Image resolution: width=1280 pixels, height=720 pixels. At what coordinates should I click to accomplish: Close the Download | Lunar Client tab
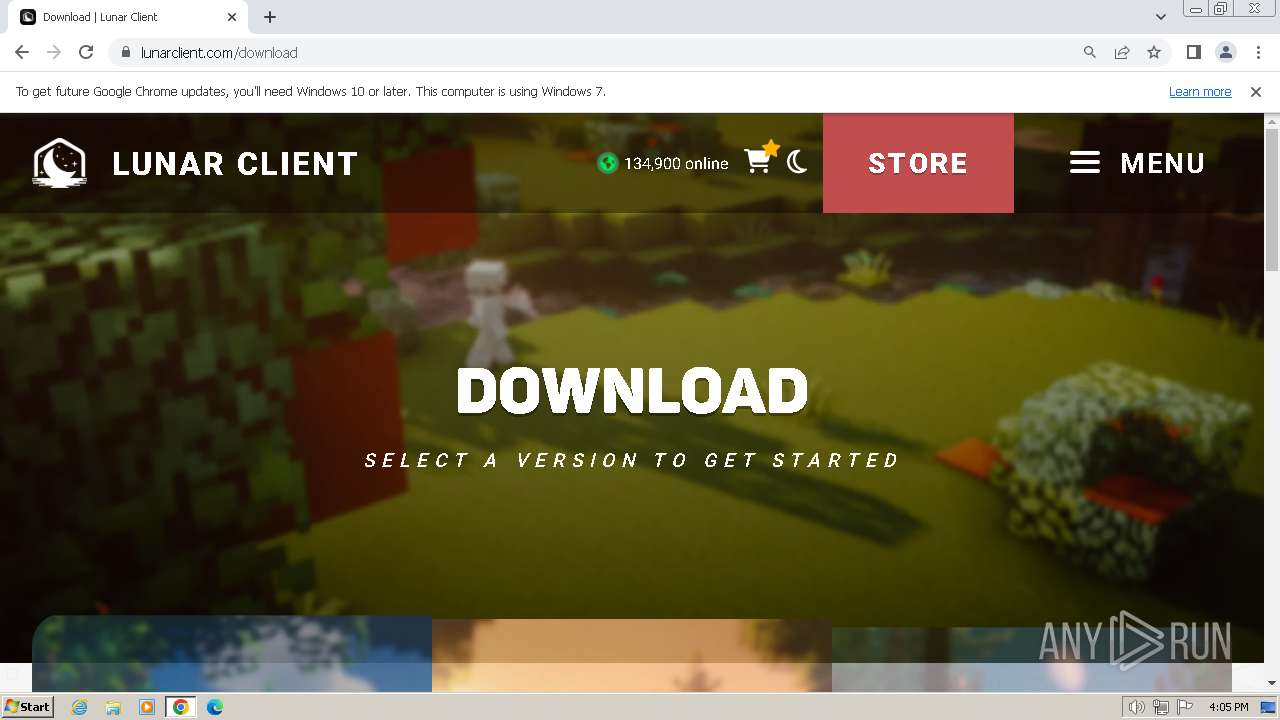[232, 17]
